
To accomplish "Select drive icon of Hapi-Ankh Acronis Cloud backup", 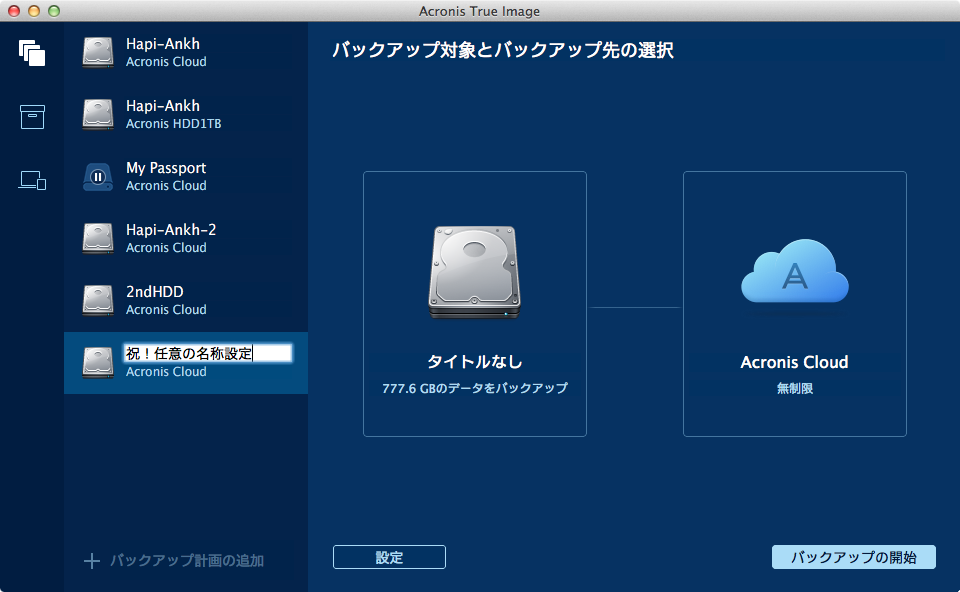I will (98, 52).
